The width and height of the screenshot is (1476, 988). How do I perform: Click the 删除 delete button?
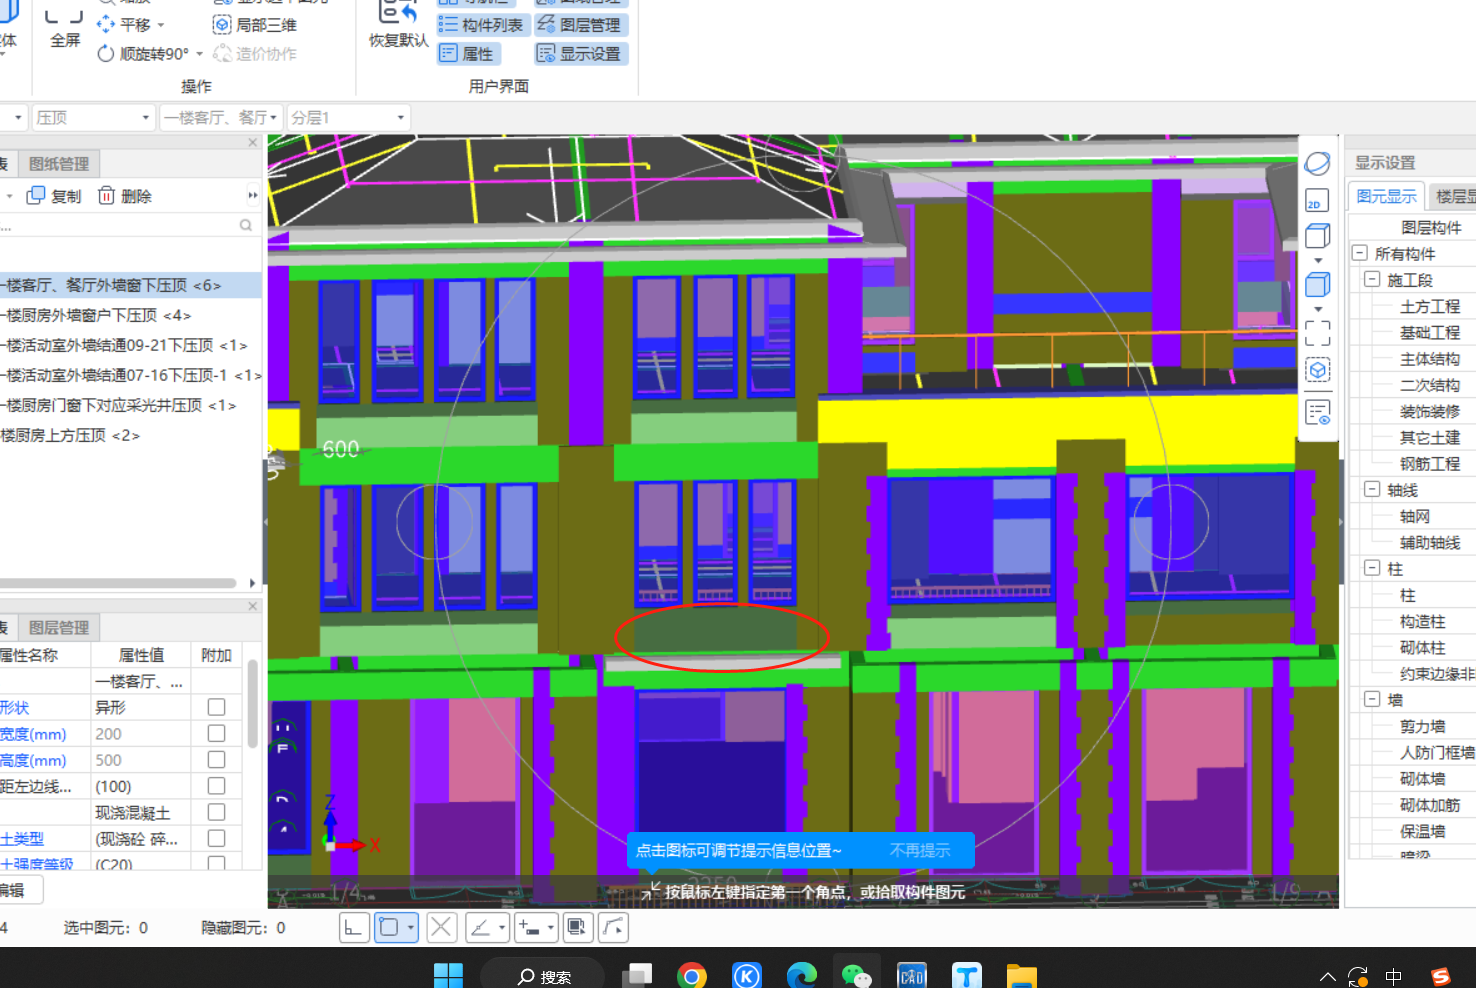(x=125, y=196)
